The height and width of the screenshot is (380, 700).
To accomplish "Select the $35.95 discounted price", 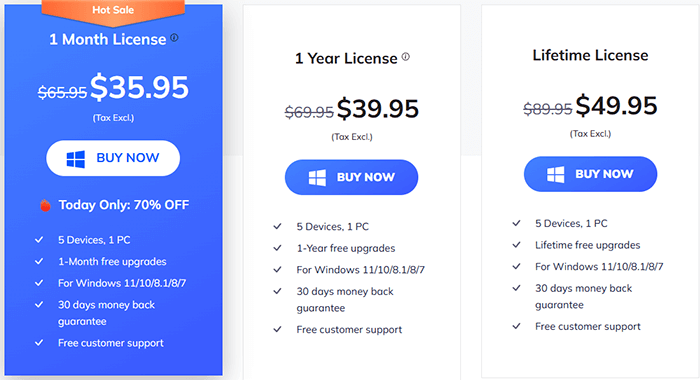I will (x=139, y=87).
